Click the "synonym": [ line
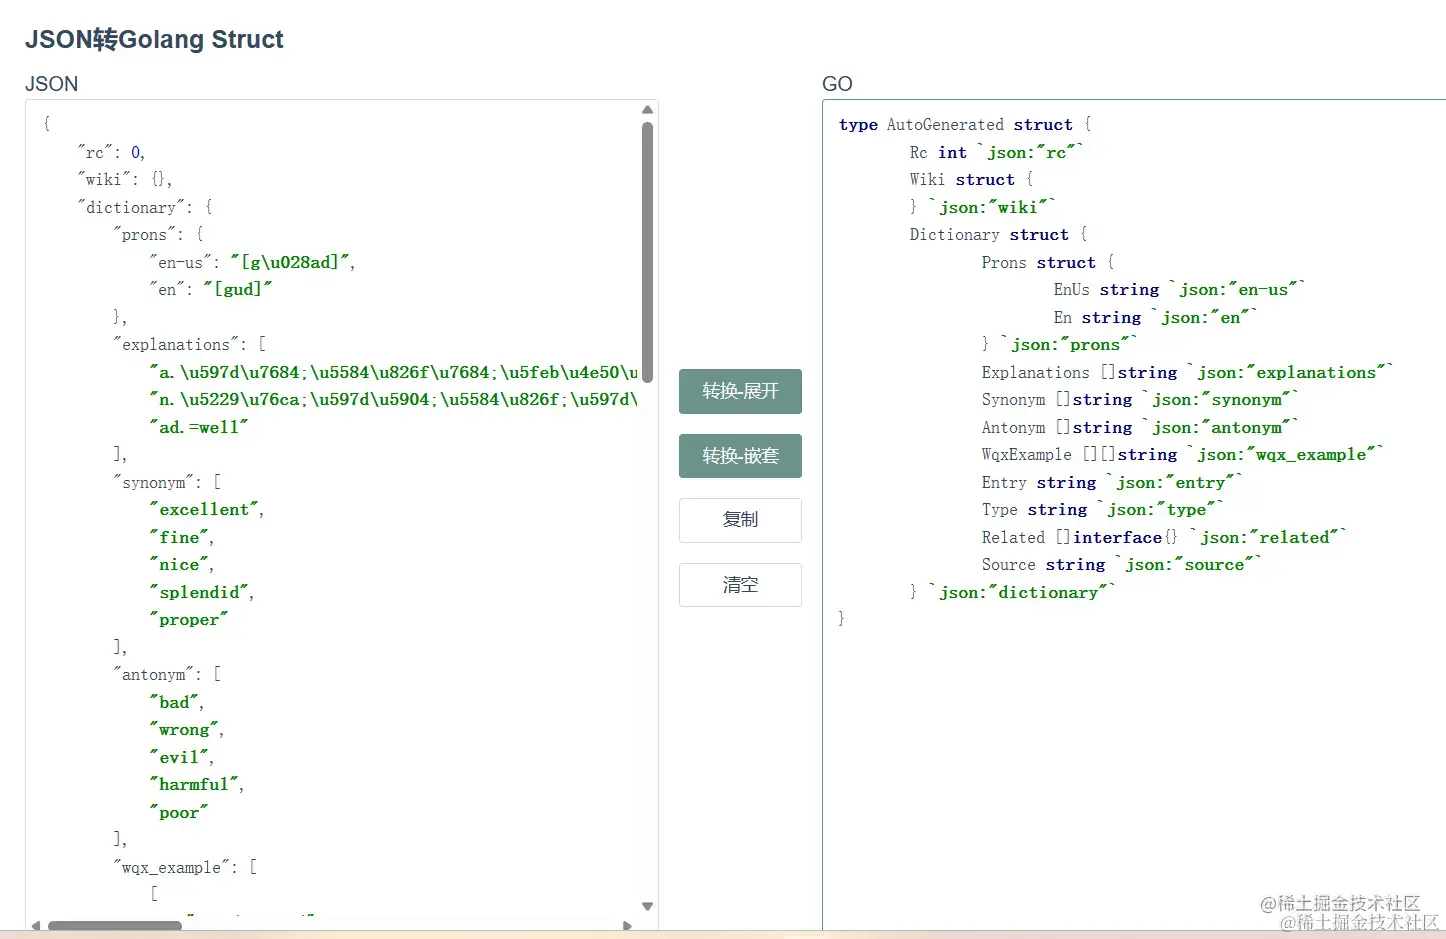Image resolution: width=1446 pixels, height=939 pixels. point(167,483)
